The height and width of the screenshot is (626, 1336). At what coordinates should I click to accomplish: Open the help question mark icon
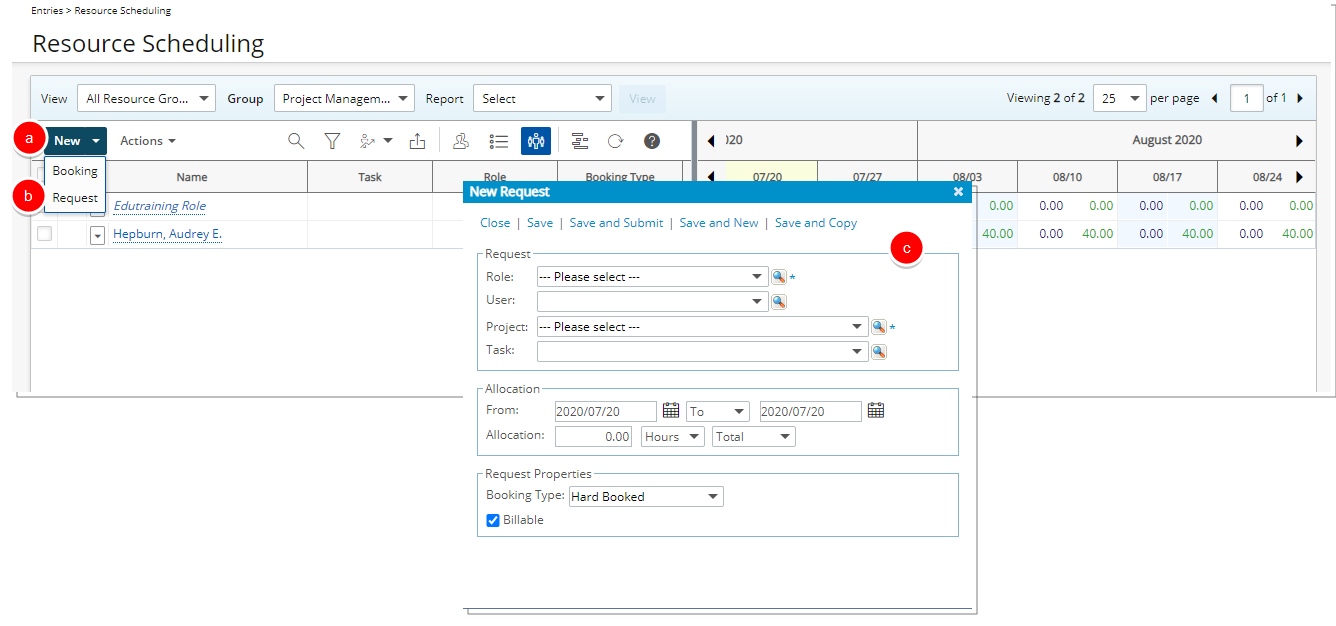click(x=652, y=141)
